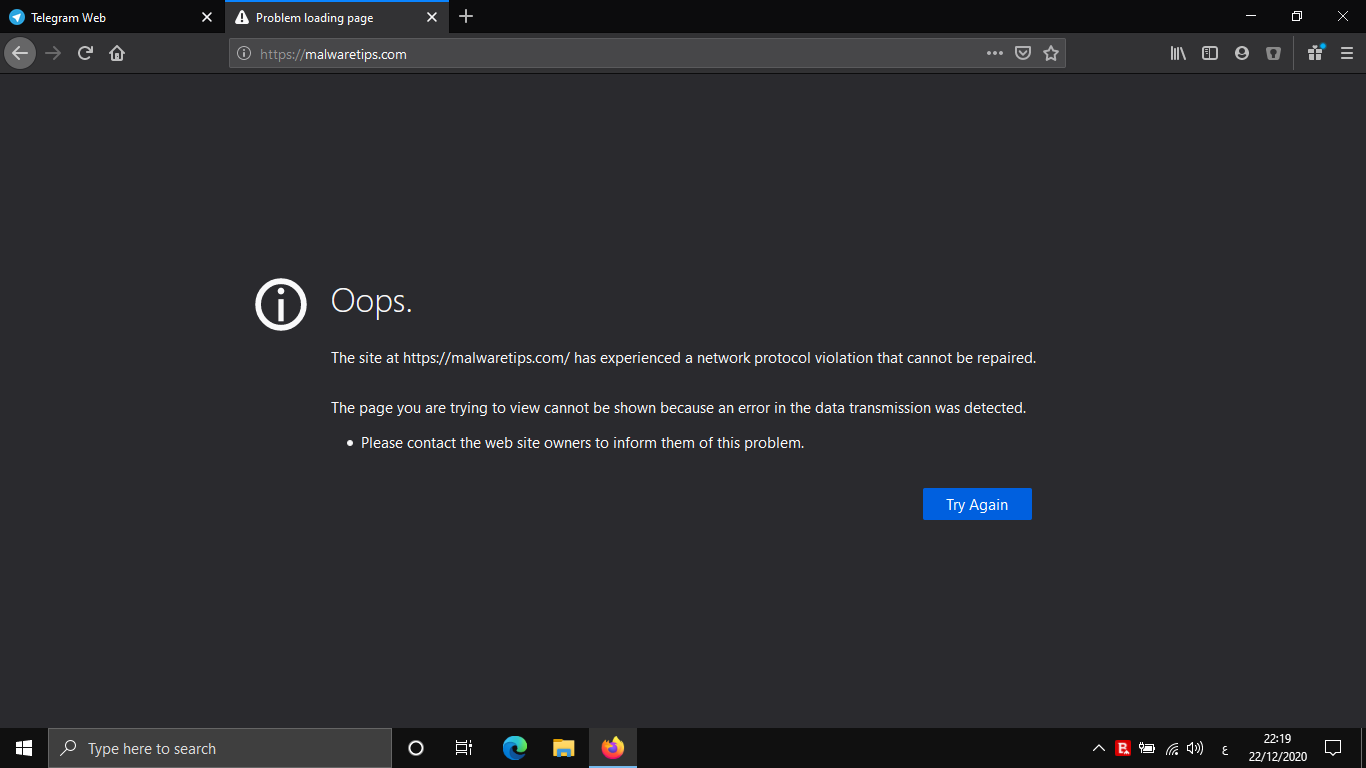The image size is (1366, 768).
Task: Close the Problem loading page tab
Action: pyautogui.click(x=432, y=17)
